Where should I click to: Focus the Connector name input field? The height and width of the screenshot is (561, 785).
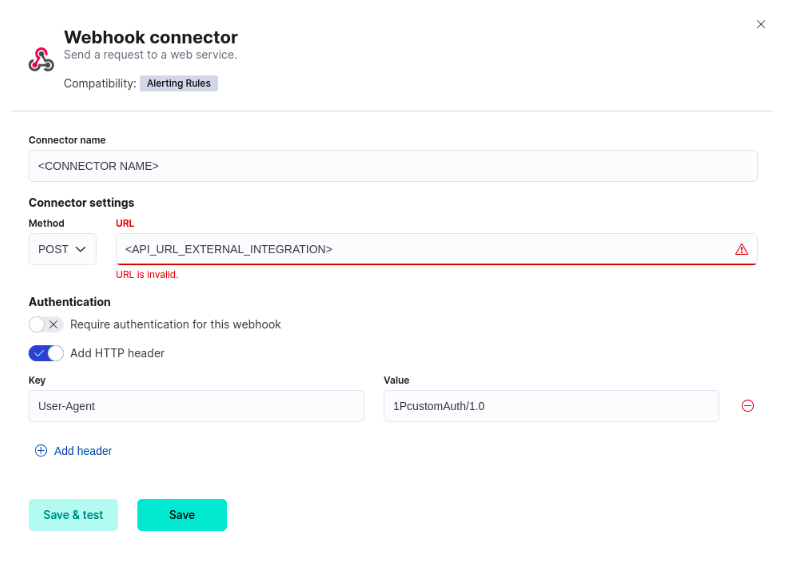[x=392, y=166]
